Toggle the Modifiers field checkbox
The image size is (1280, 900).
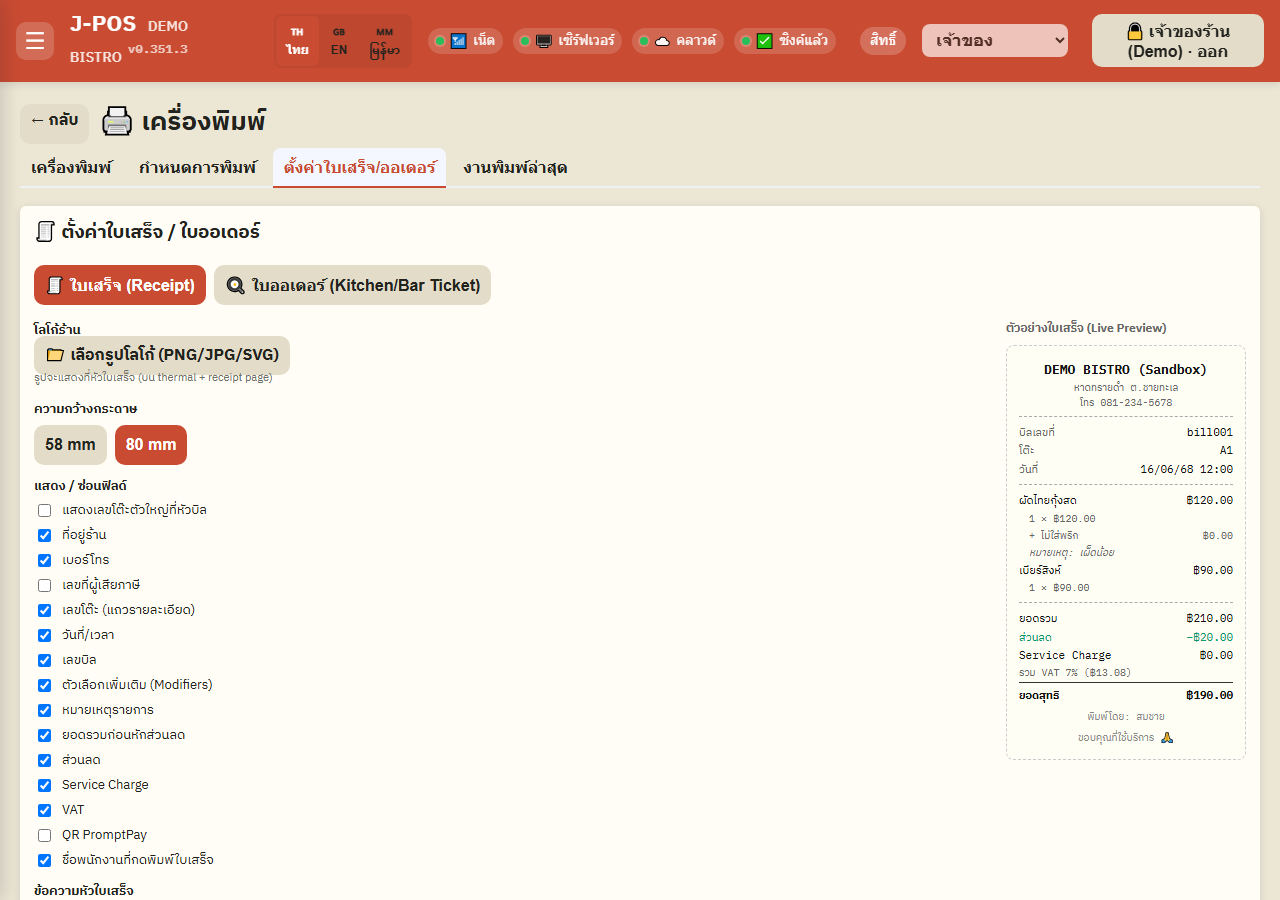44,685
